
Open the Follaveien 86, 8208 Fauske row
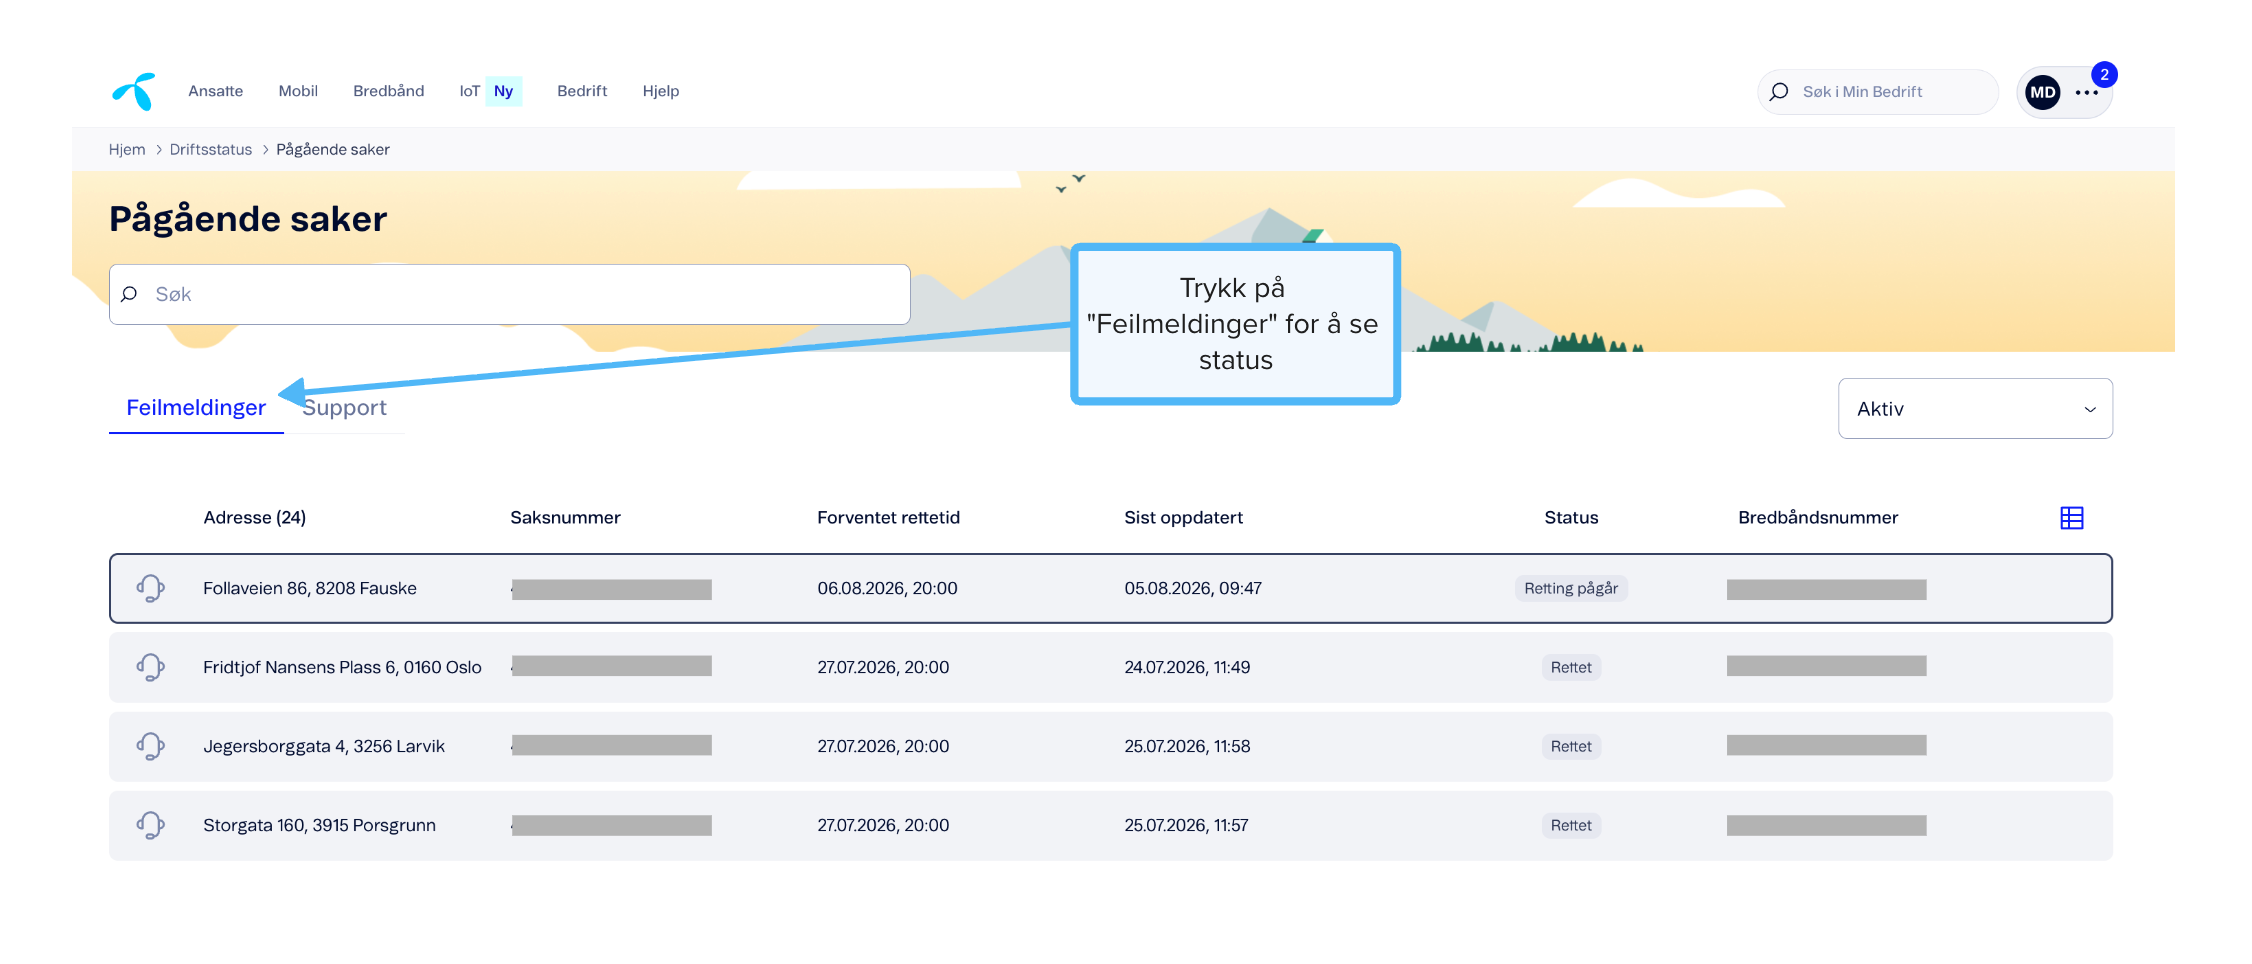coord(1110,588)
